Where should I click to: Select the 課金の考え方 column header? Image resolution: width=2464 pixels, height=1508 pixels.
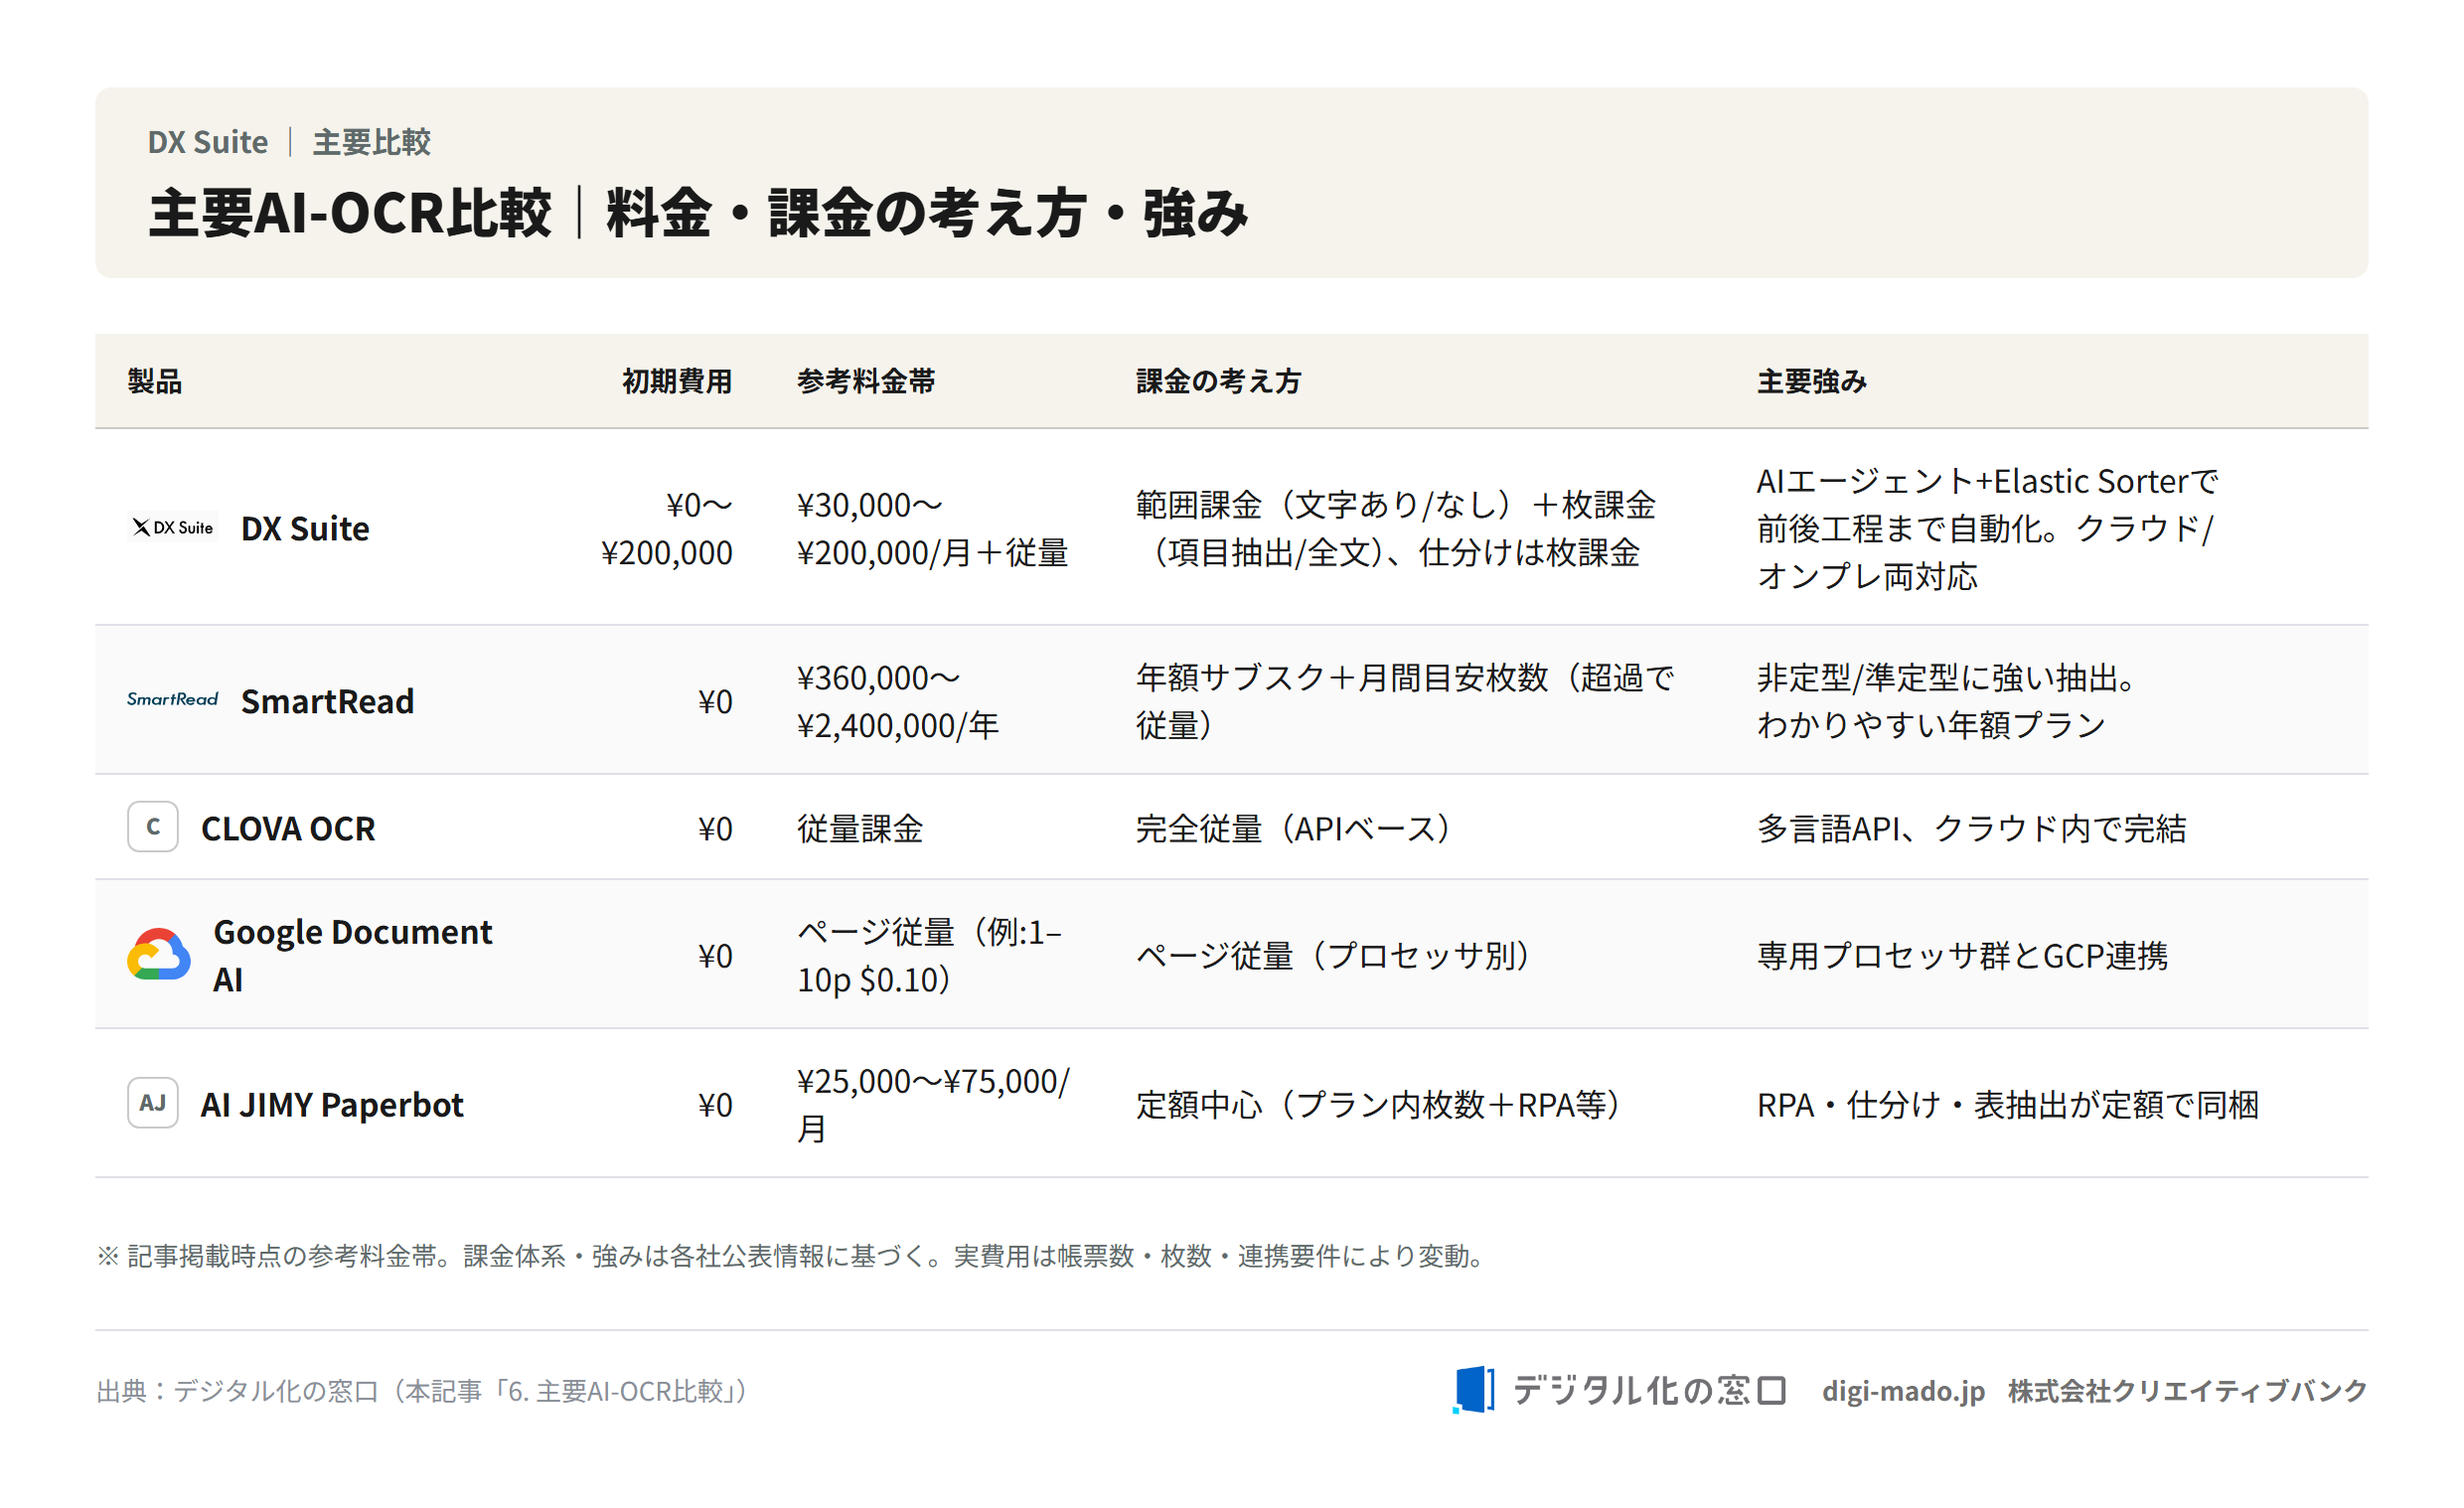point(1218,381)
